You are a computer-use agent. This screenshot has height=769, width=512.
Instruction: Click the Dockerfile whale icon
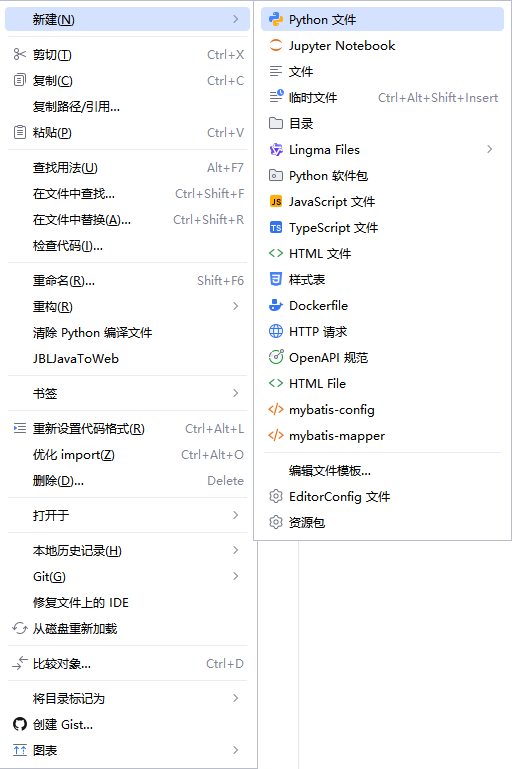tap(276, 305)
